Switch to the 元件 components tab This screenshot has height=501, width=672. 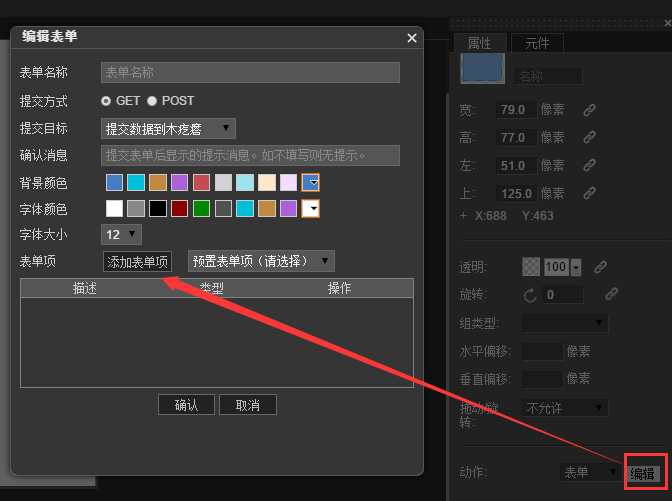pyautogui.click(x=537, y=43)
